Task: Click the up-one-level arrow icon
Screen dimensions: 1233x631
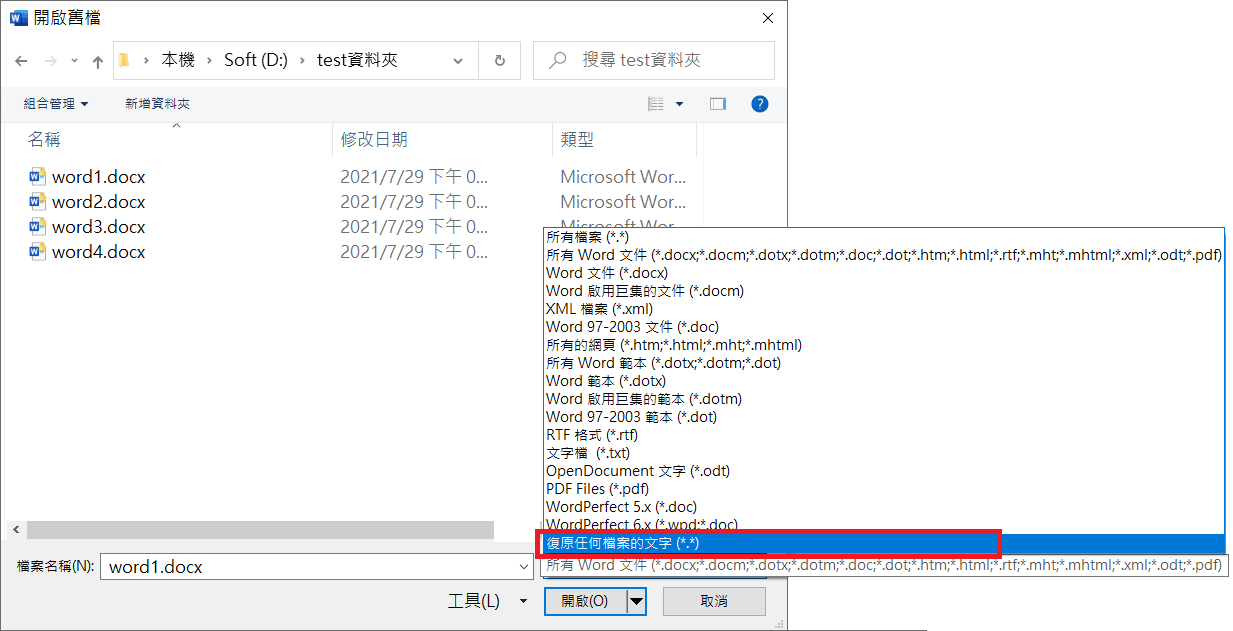Action: point(98,61)
